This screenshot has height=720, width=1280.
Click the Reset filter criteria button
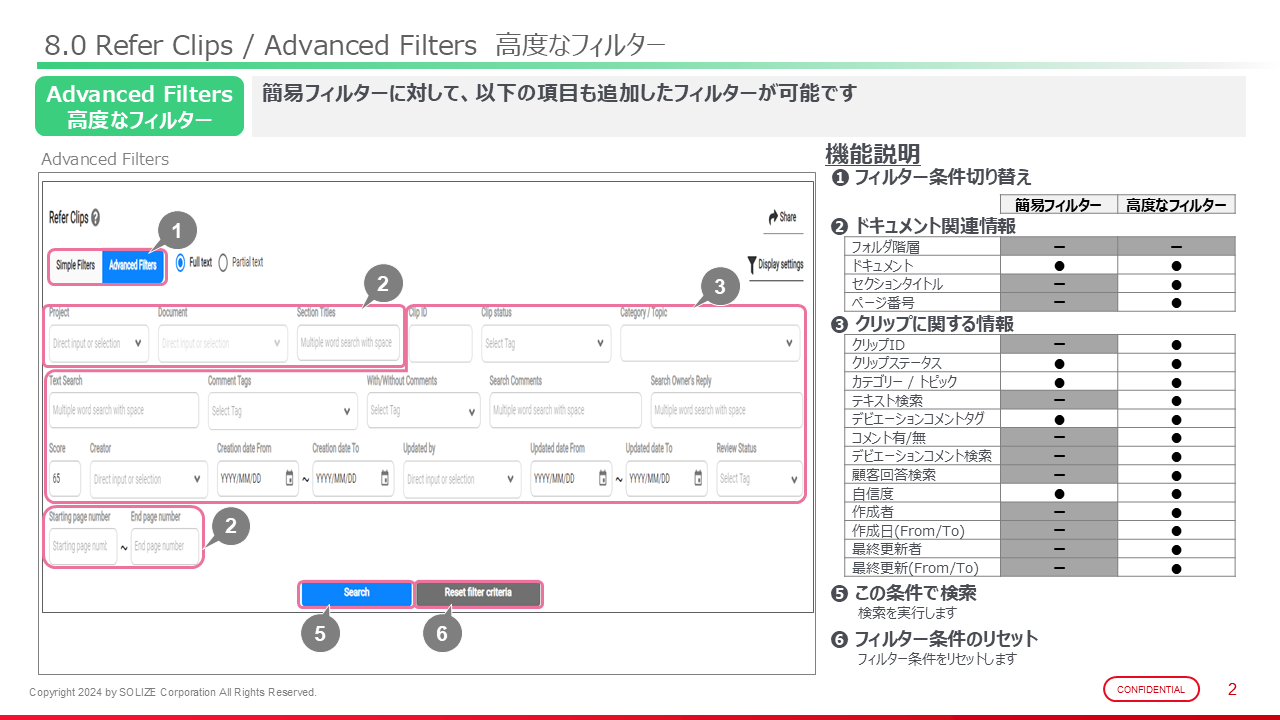point(478,593)
